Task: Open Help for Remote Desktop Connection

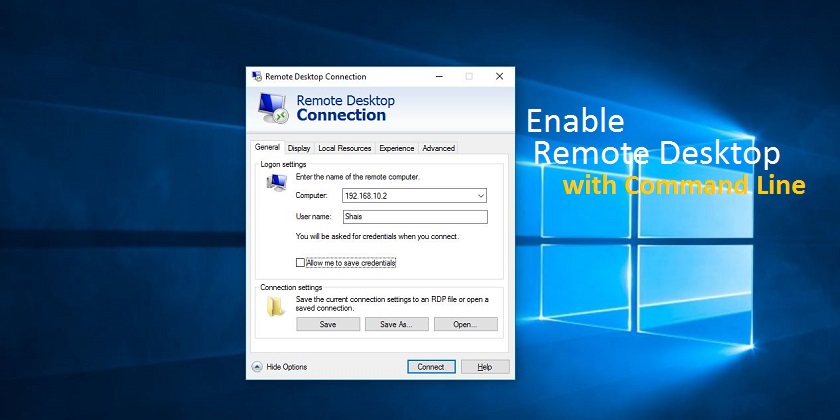Action: [x=485, y=367]
